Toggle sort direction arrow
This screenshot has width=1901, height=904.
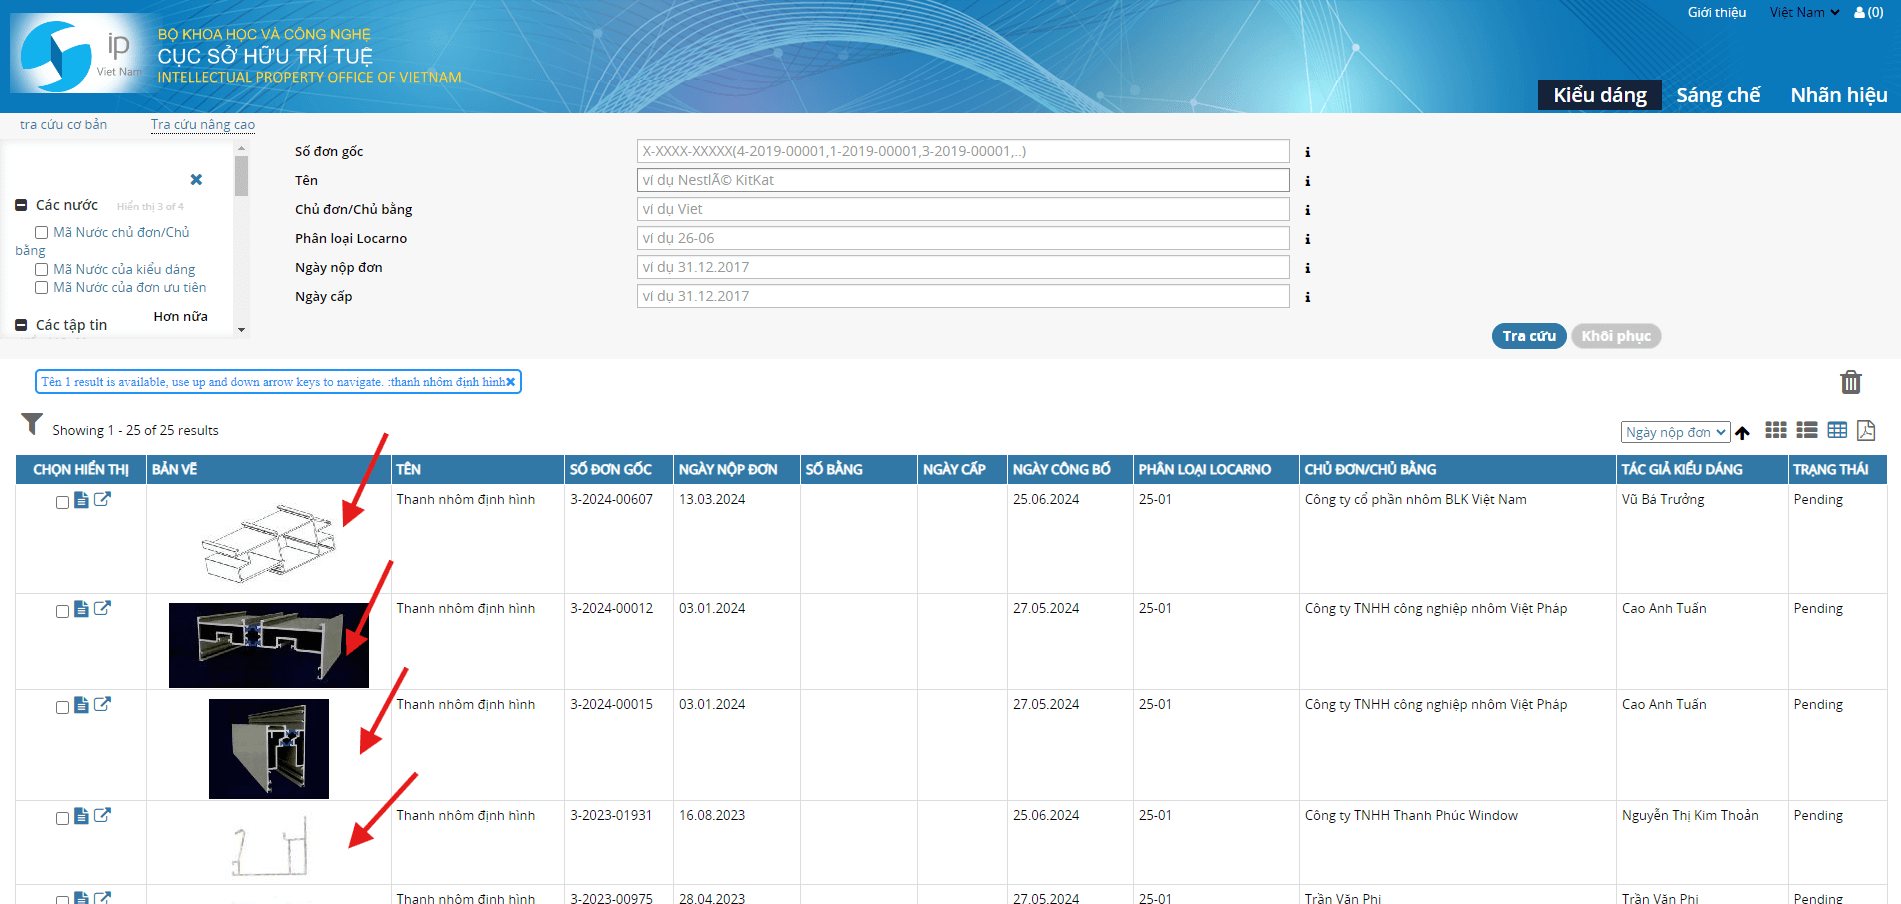(1743, 433)
